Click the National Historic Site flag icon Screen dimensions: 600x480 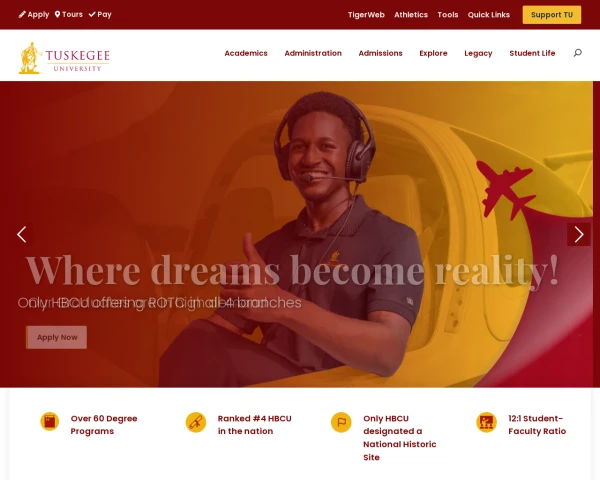pyautogui.click(x=341, y=422)
